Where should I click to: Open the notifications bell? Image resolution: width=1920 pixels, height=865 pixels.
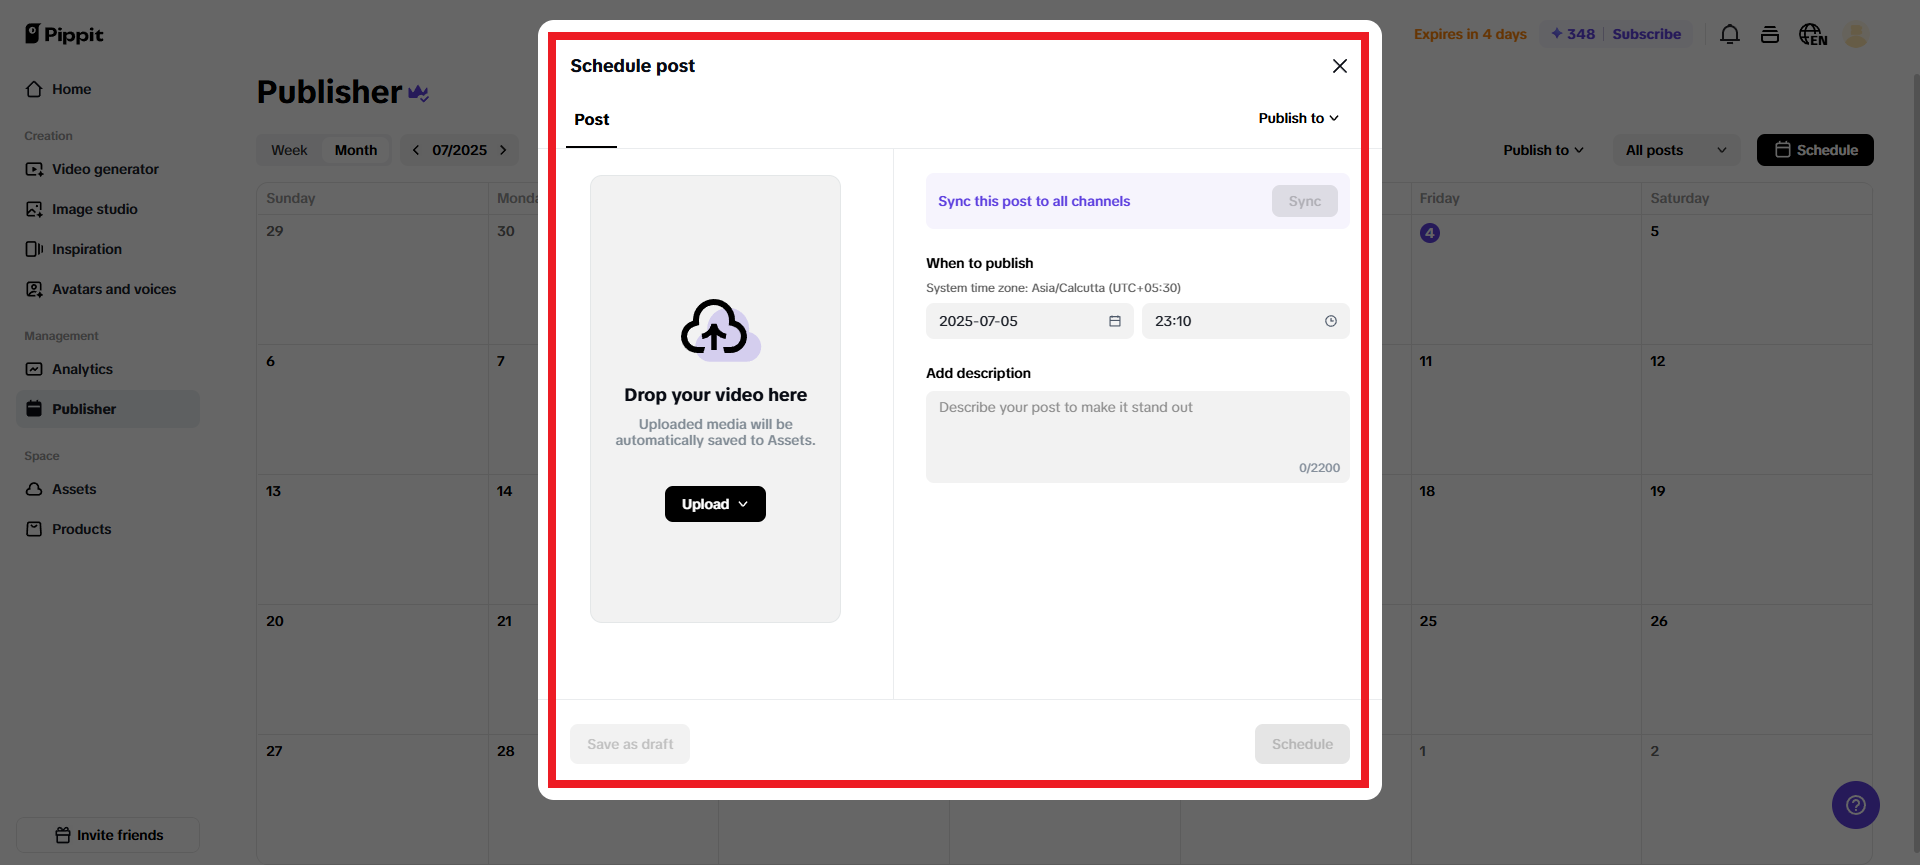pos(1729,34)
